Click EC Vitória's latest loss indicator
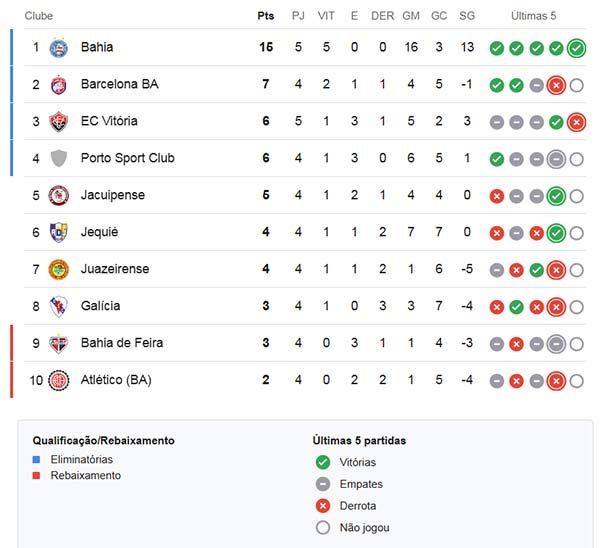This screenshot has height=548, width=600. (x=576, y=122)
